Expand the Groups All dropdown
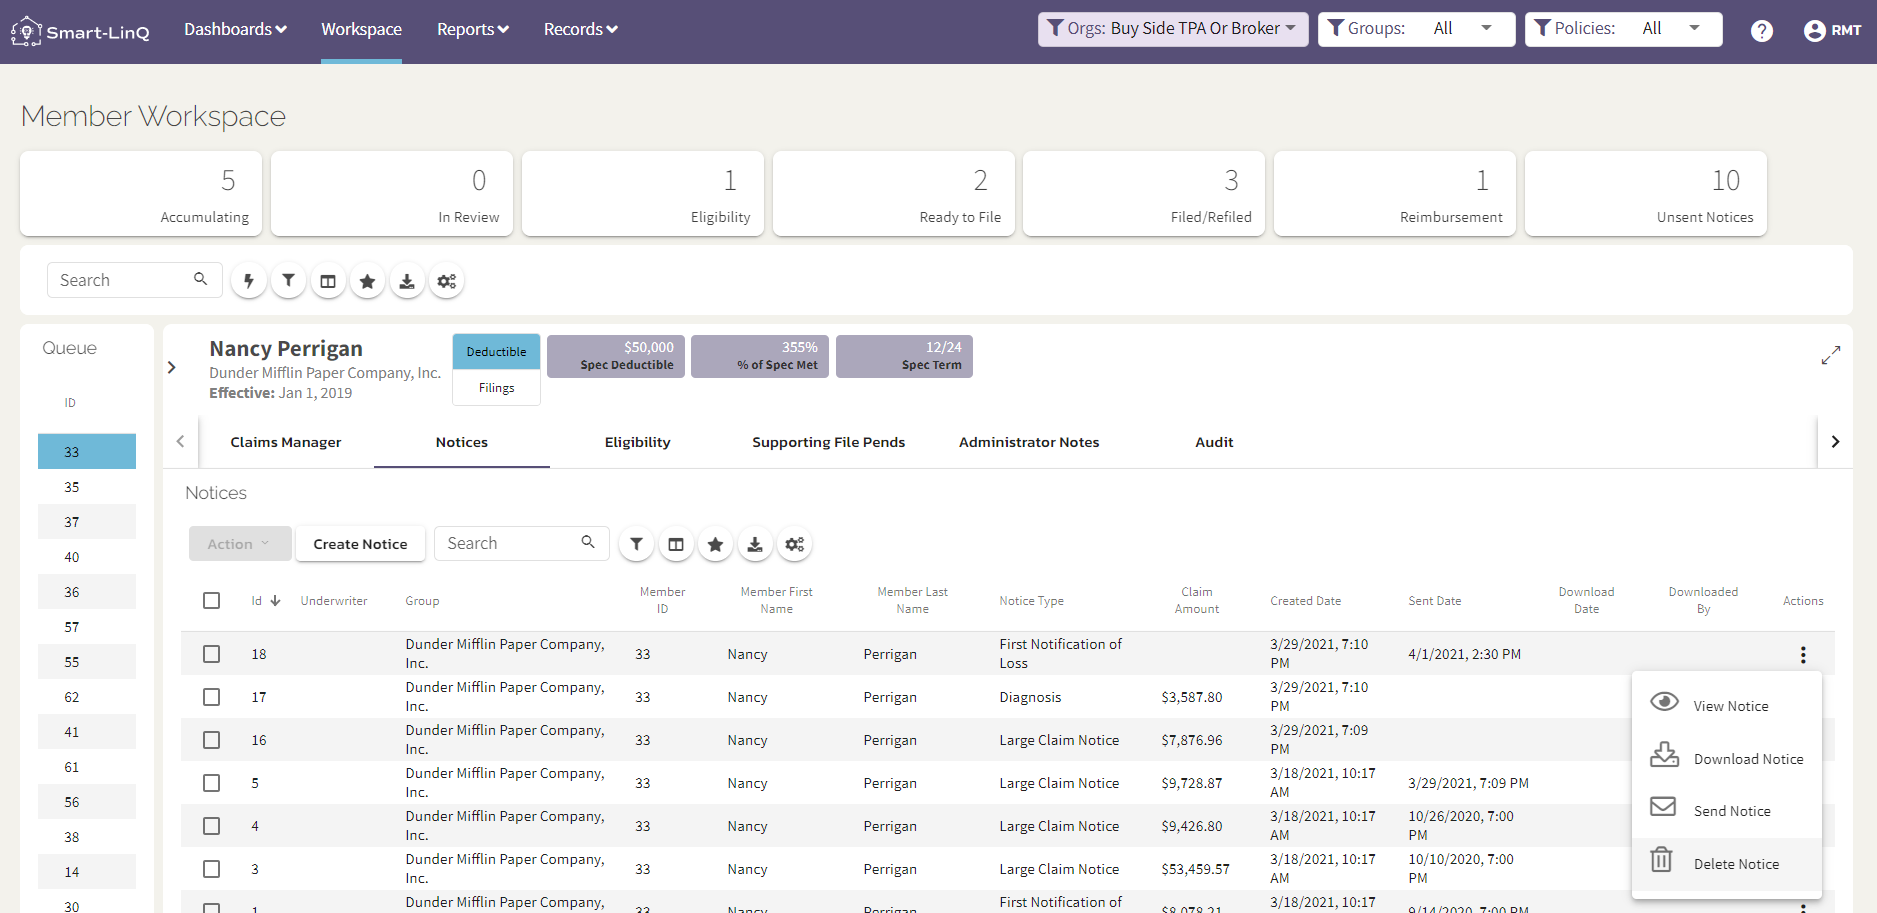Screen dimensions: 1877x913 (1416, 29)
